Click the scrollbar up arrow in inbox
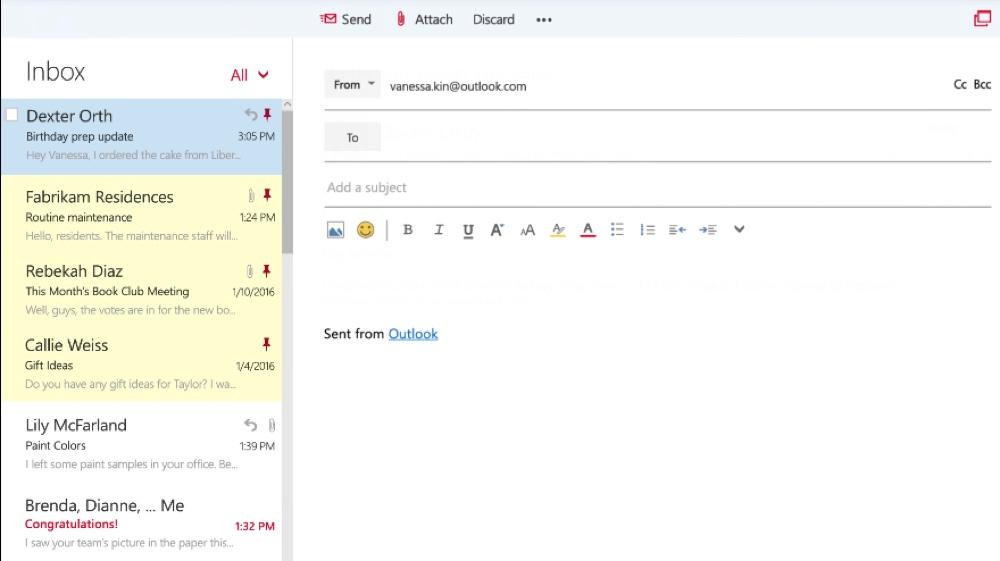1000x561 pixels. [287, 104]
